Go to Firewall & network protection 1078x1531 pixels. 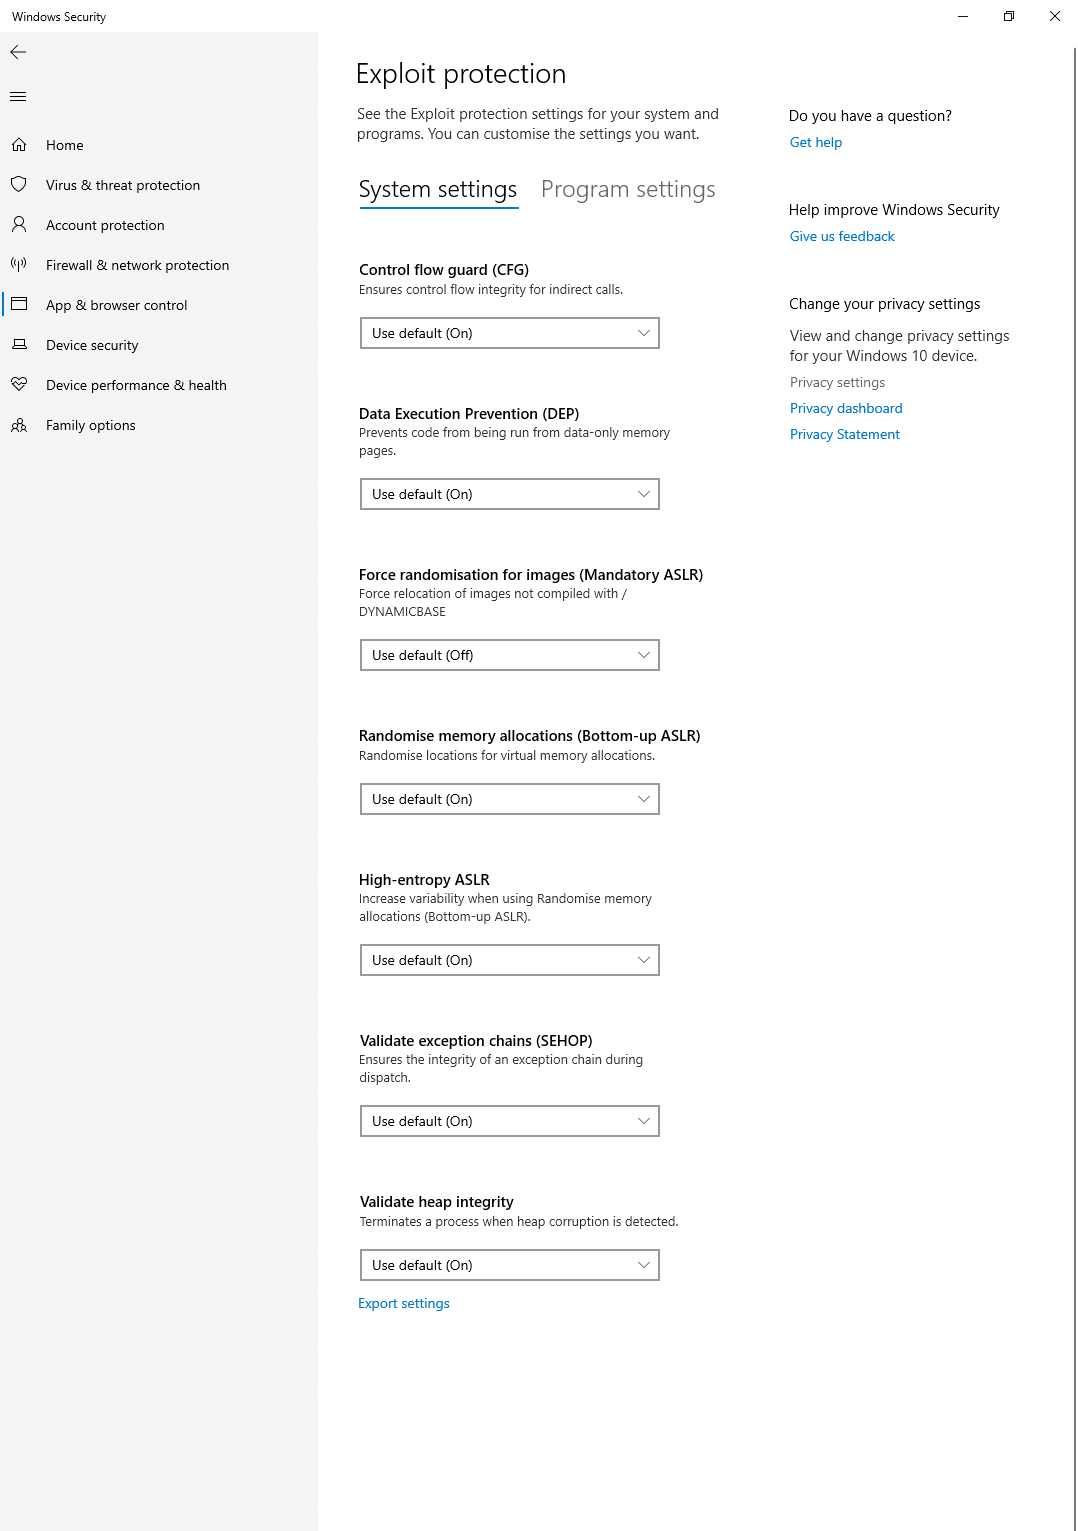point(137,265)
